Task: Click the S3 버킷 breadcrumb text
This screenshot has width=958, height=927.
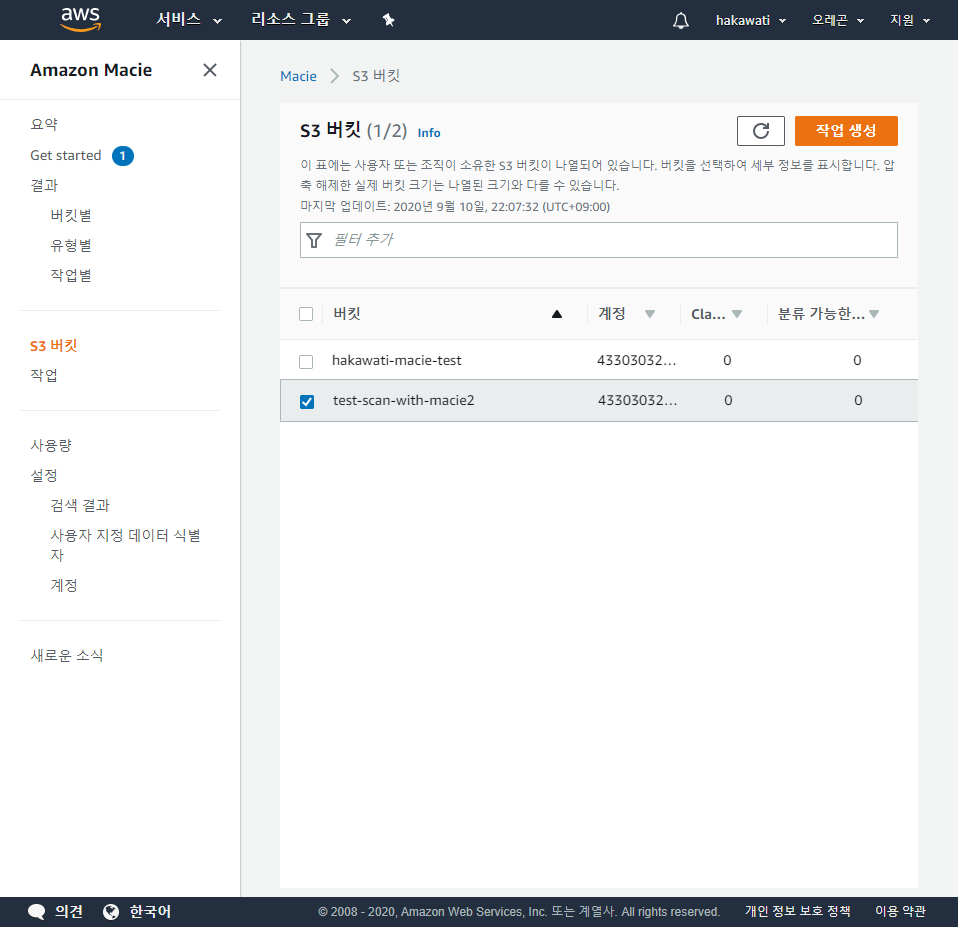Action: pyautogui.click(x=376, y=76)
